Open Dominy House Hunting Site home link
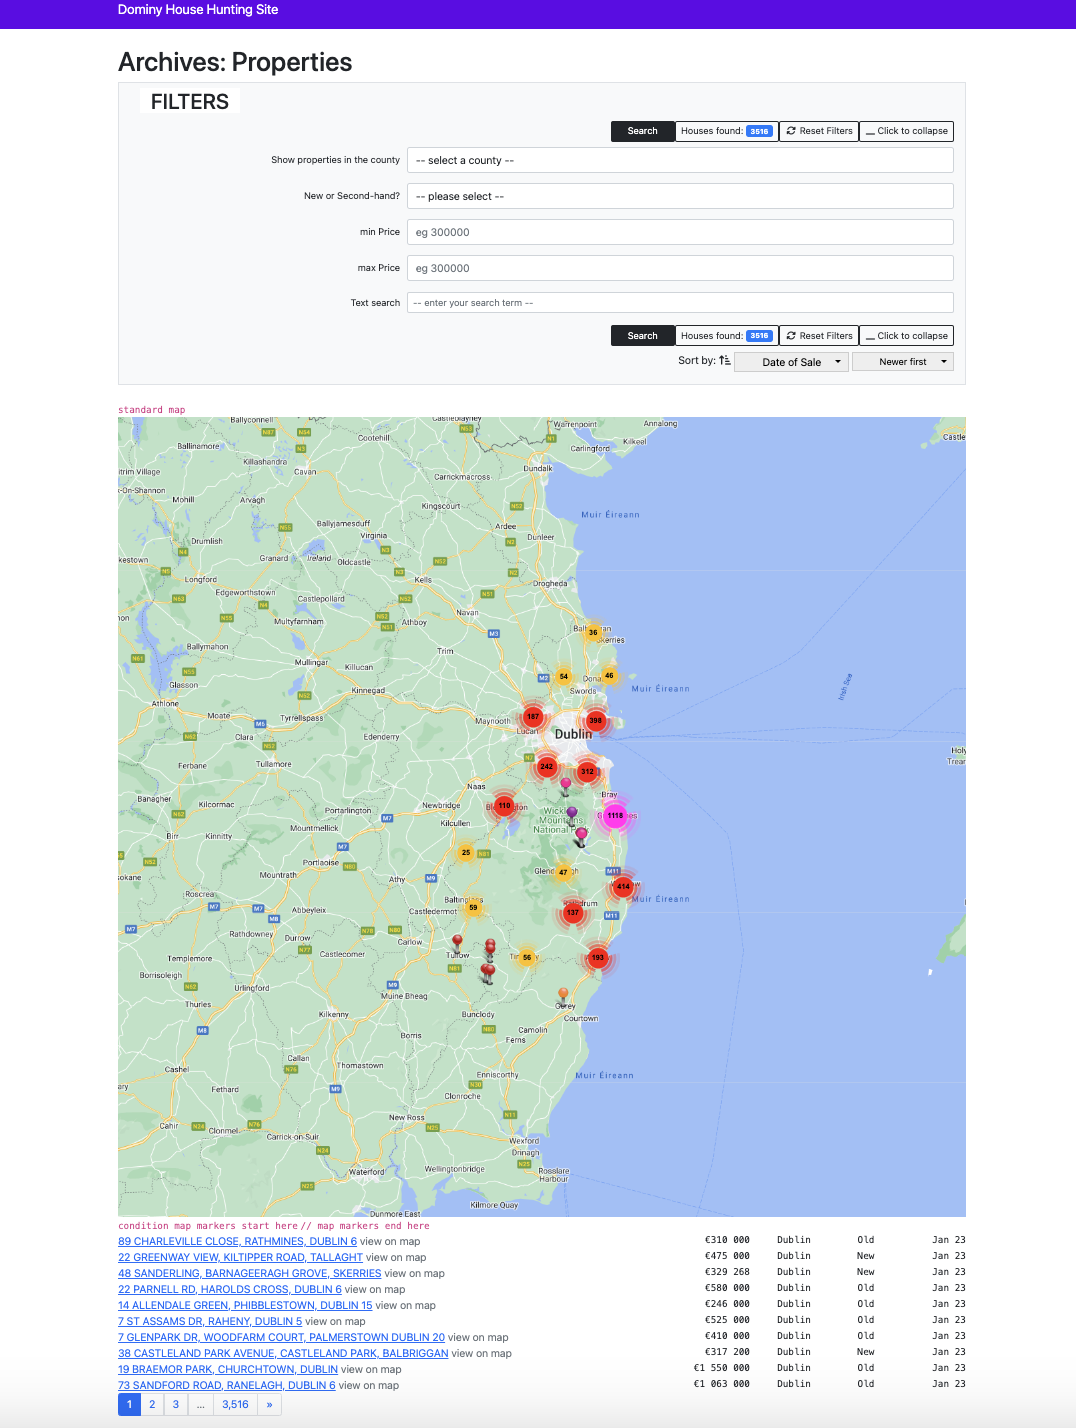The width and height of the screenshot is (1076, 1428). point(198,9)
